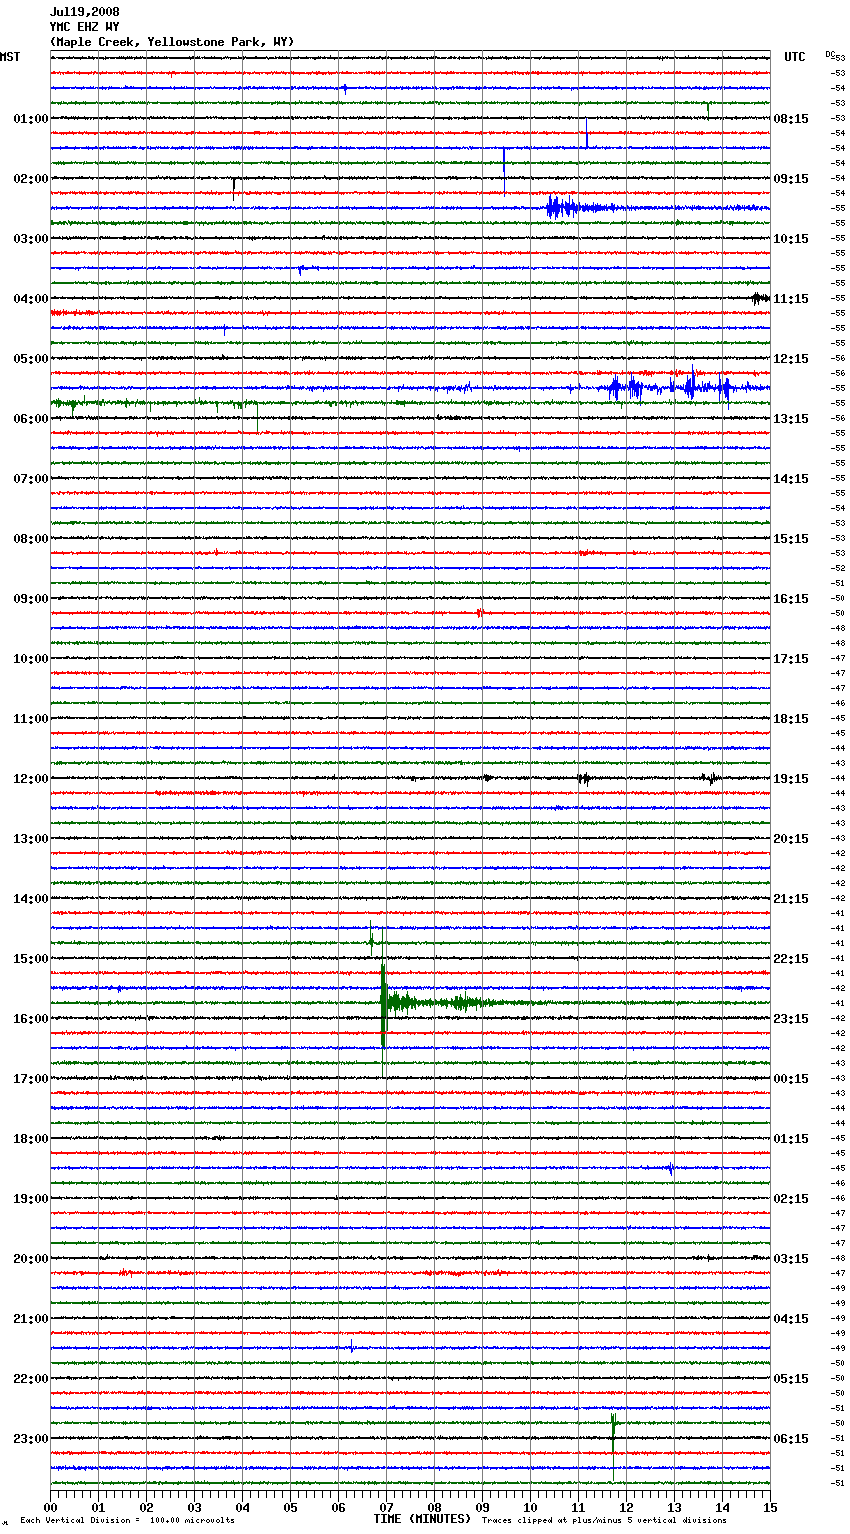Select the '12:15' UTC time label
The width and height of the screenshot is (850, 1534).
(x=791, y=359)
